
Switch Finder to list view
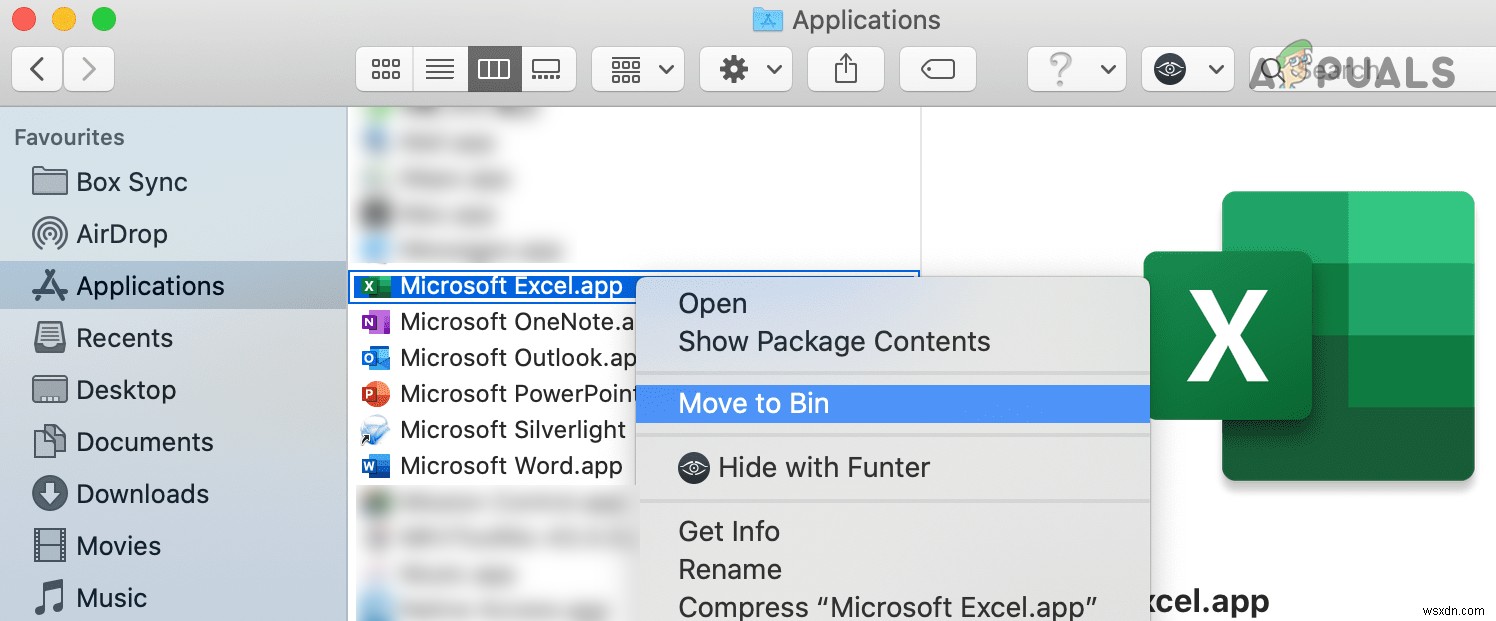pyautogui.click(x=440, y=68)
